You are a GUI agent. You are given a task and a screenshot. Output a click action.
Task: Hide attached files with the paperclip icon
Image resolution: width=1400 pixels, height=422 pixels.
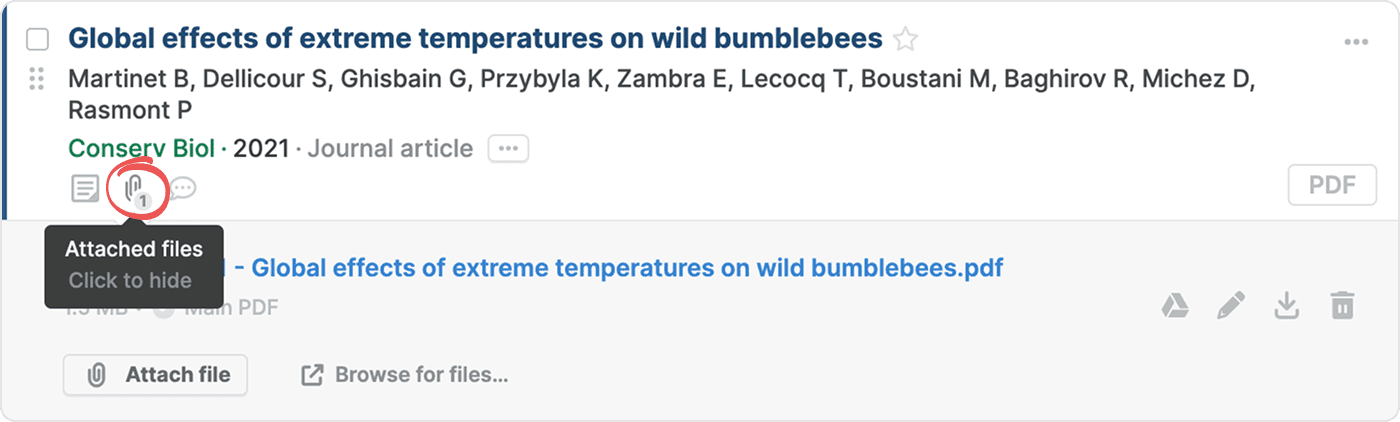pyautogui.click(x=134, y=187)
